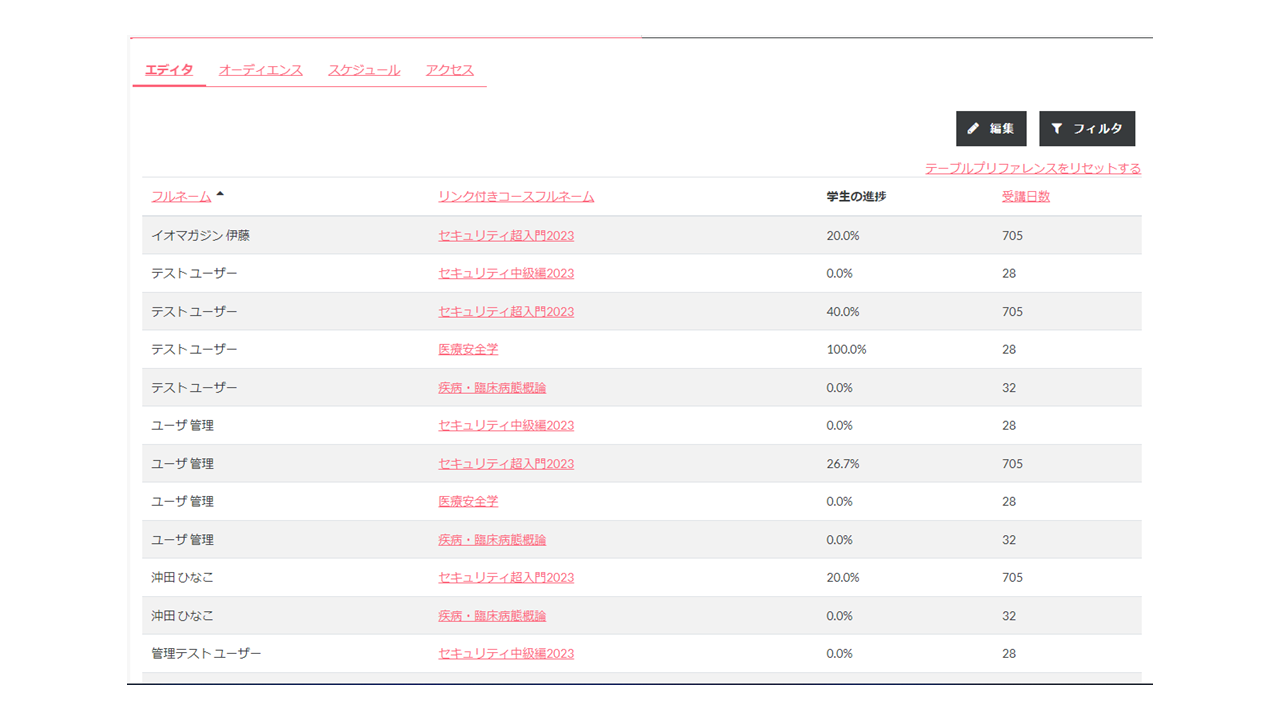Open 疾病・臨床病態概論 link for ユーザ 管理
This screenshot has width=1280, height=720.
pyautogui.click(x=492, y=540)
